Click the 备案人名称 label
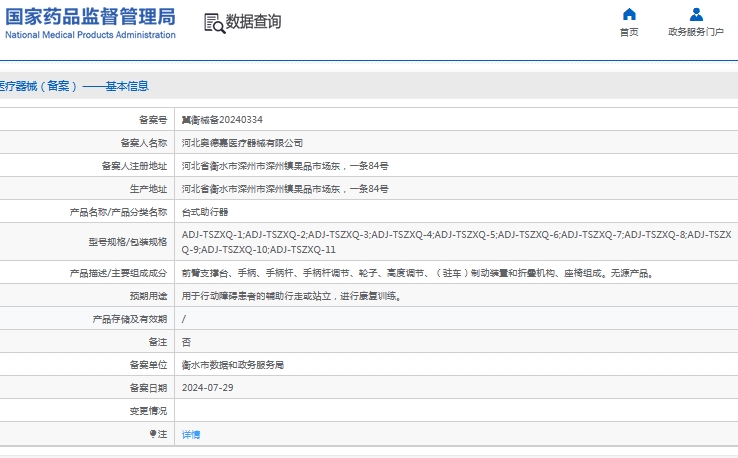This screenshot has height=458, width=738. coord(144,143)
